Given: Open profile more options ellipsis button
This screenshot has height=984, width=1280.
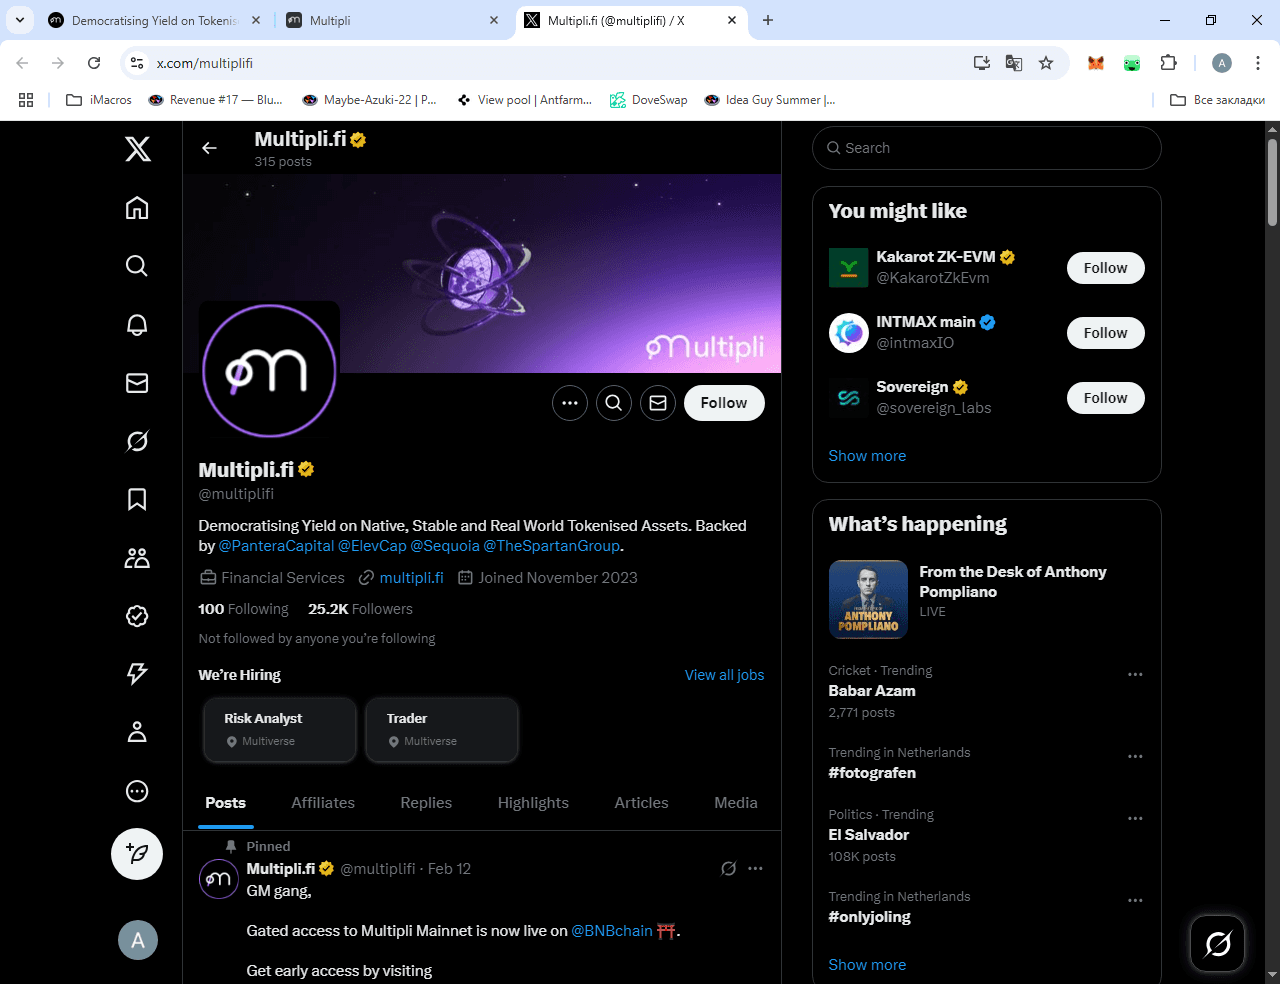Looking at the screenshot, I should [x=570, y=403].
